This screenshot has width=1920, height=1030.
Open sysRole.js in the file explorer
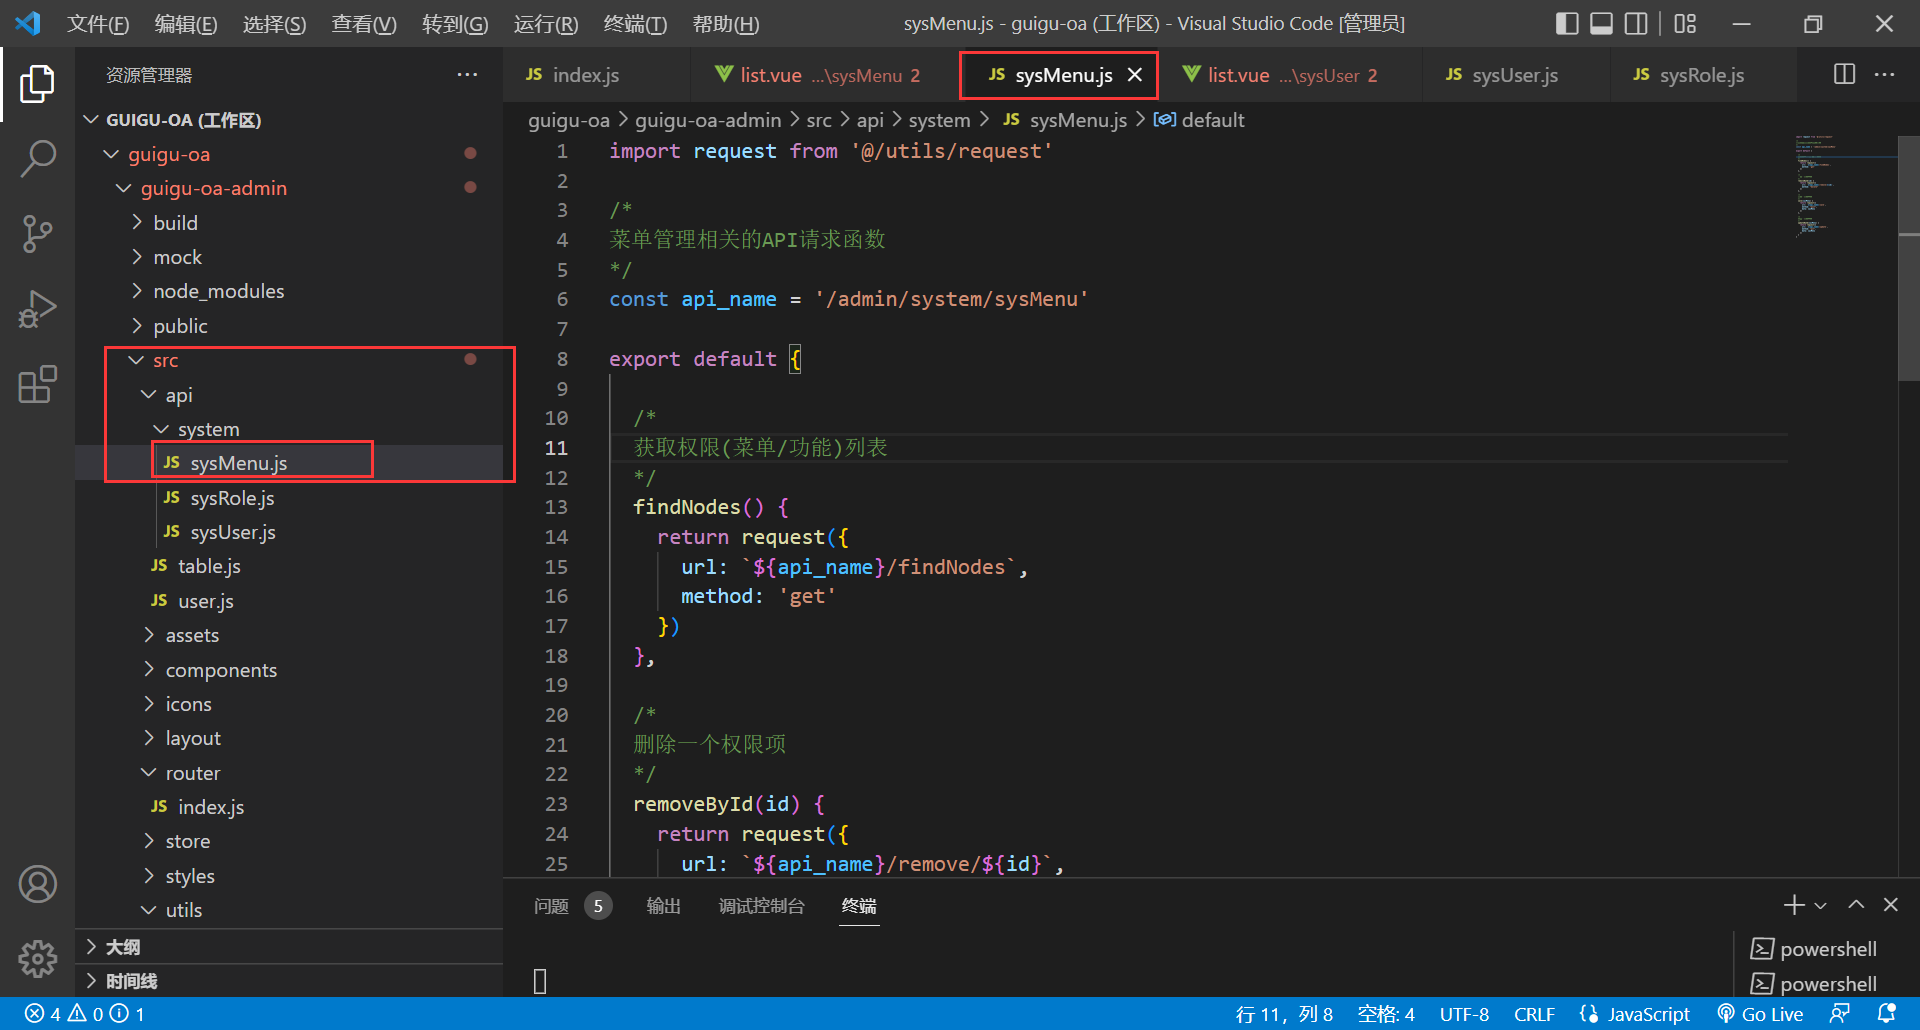232,498
